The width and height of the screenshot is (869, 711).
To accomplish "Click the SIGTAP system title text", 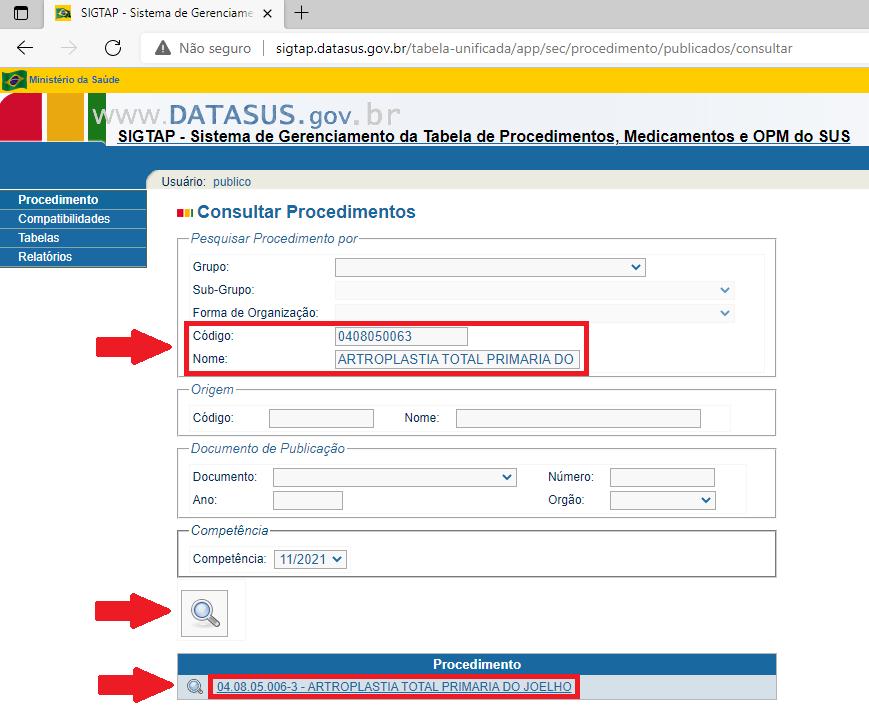I will tap(484, 136).
